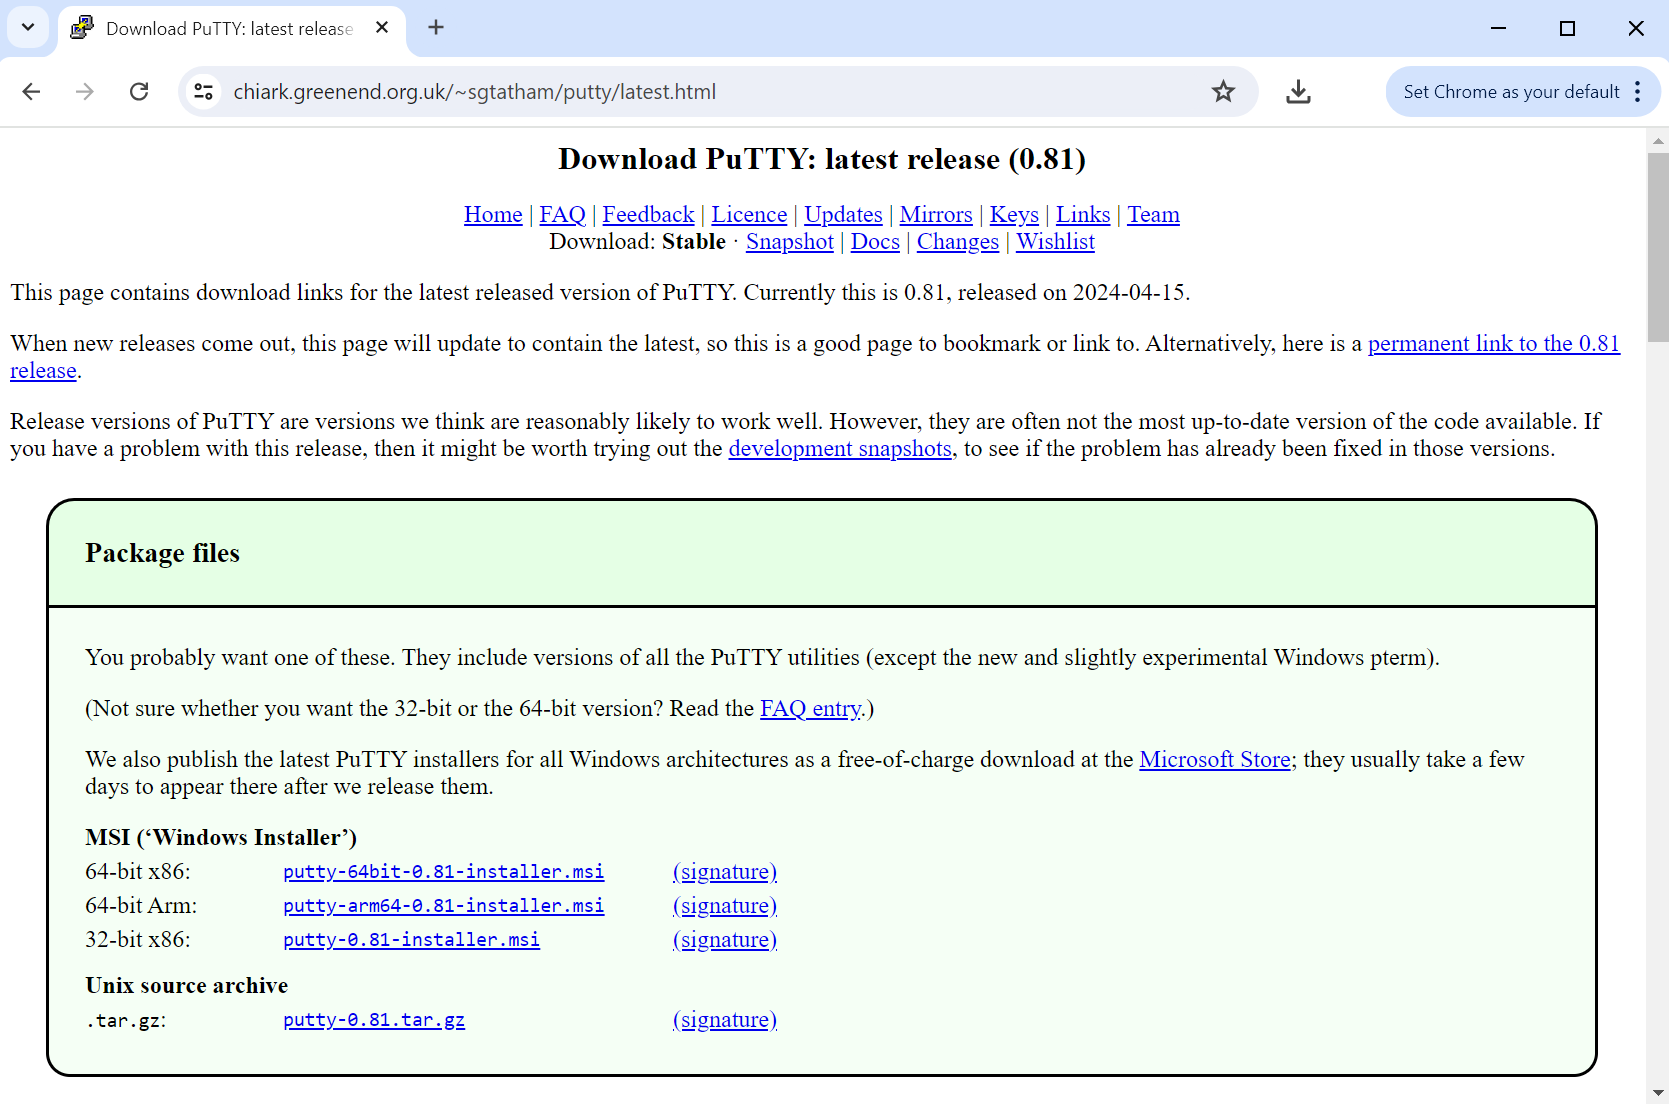
Task: Open Chrome's three-dot menu
Action: click(1637, 92)
